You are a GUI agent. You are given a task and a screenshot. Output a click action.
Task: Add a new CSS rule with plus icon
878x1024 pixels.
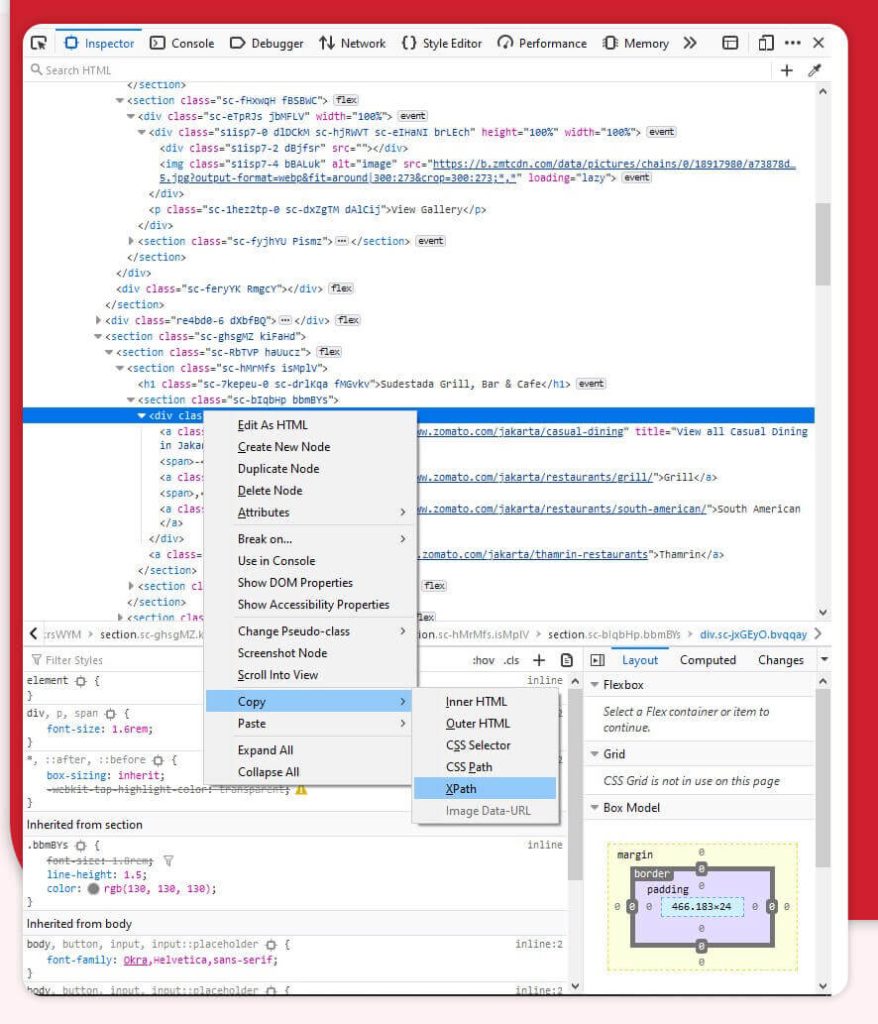[538, 659]
